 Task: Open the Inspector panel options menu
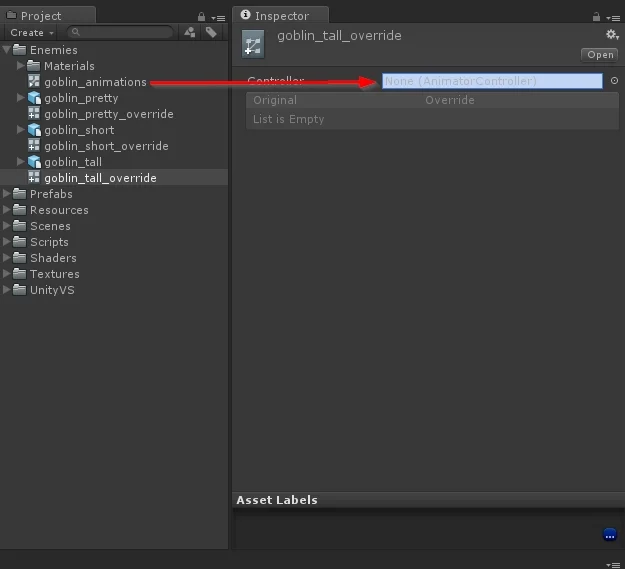(x=613, y=18)
